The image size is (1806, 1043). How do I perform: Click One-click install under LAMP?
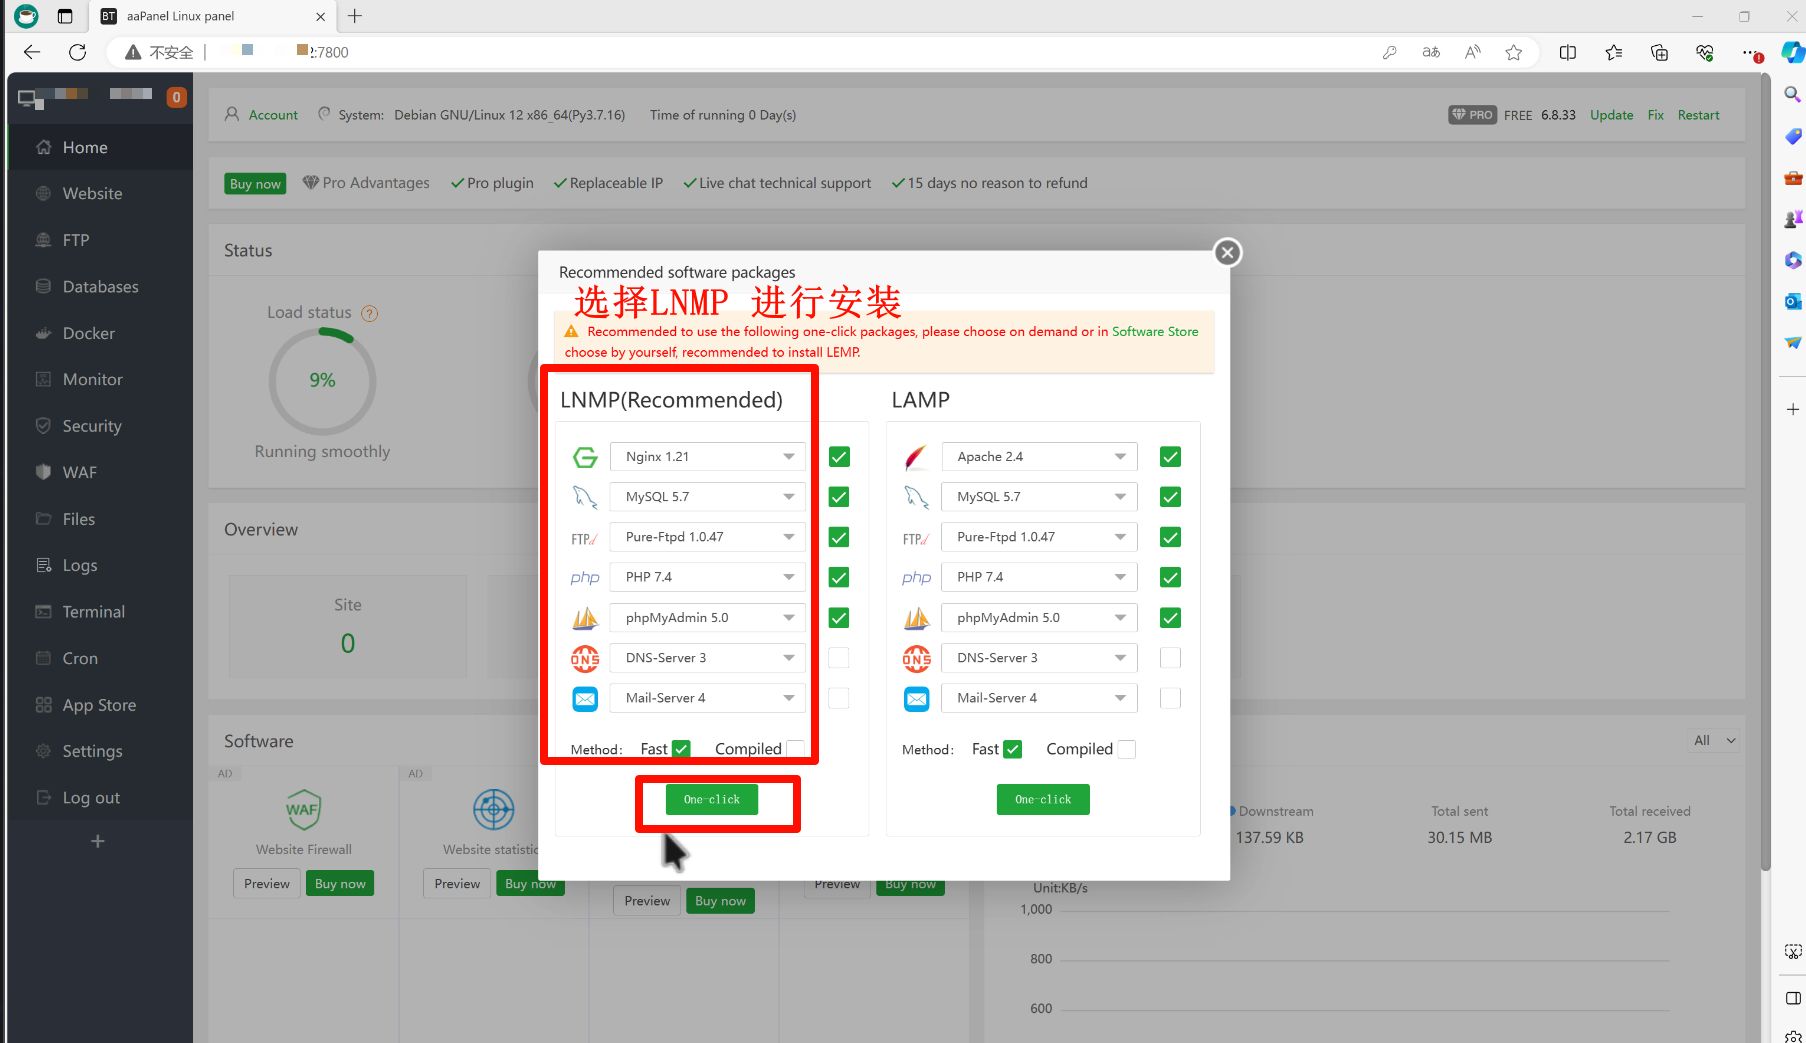[1043, 800]
